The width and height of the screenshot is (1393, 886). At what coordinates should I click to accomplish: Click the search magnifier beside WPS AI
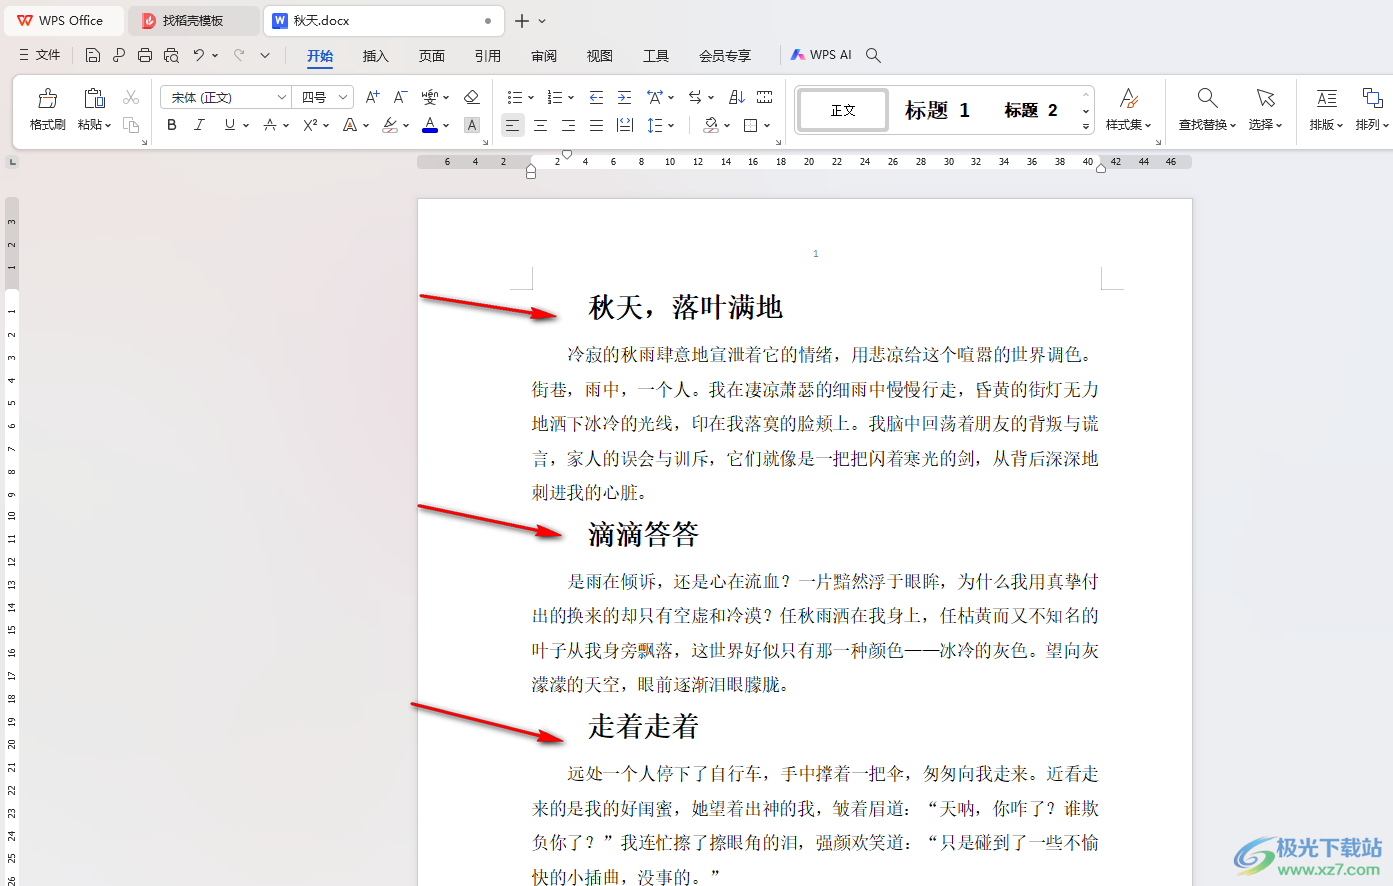[873, 55]
